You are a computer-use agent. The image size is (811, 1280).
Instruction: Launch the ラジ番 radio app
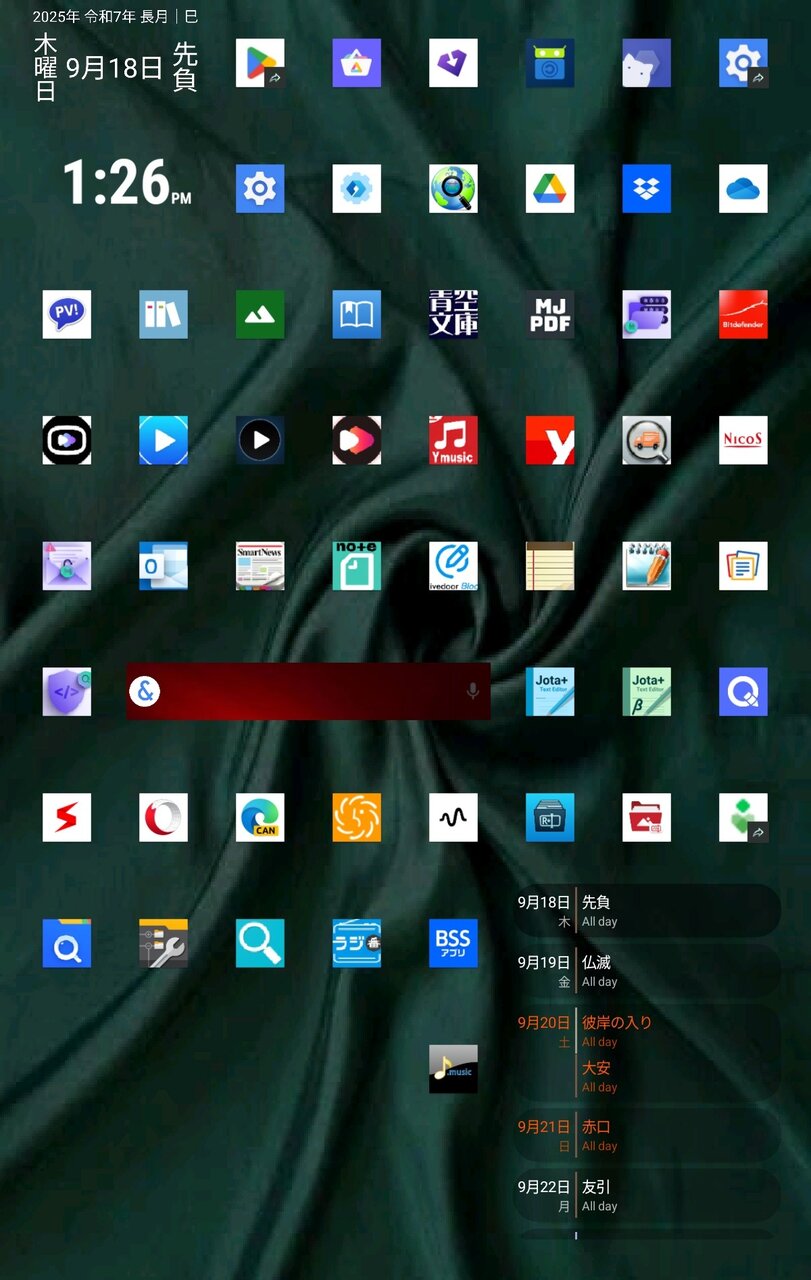click(x=357, y=943)
